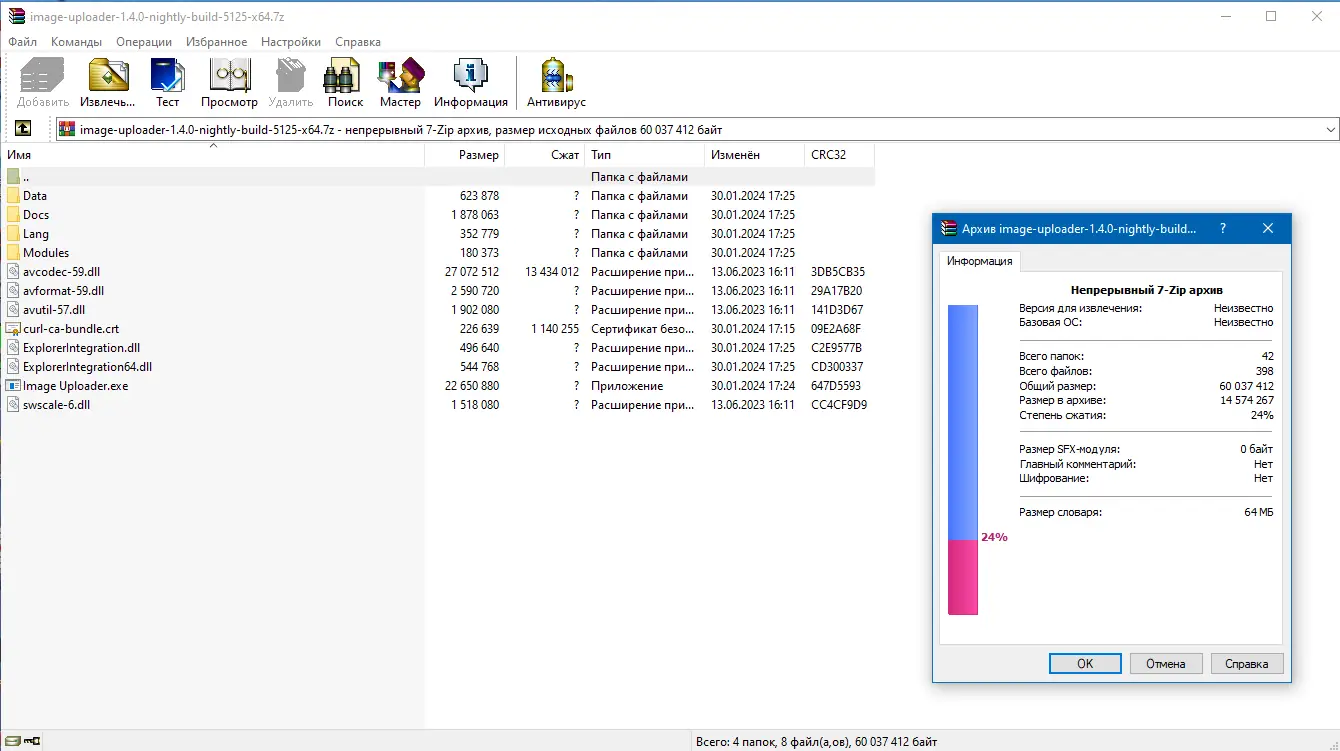Click the Image Uploader.exe application icon
The height and width of the screenshot is (751, 1340).
coord(13,386)
